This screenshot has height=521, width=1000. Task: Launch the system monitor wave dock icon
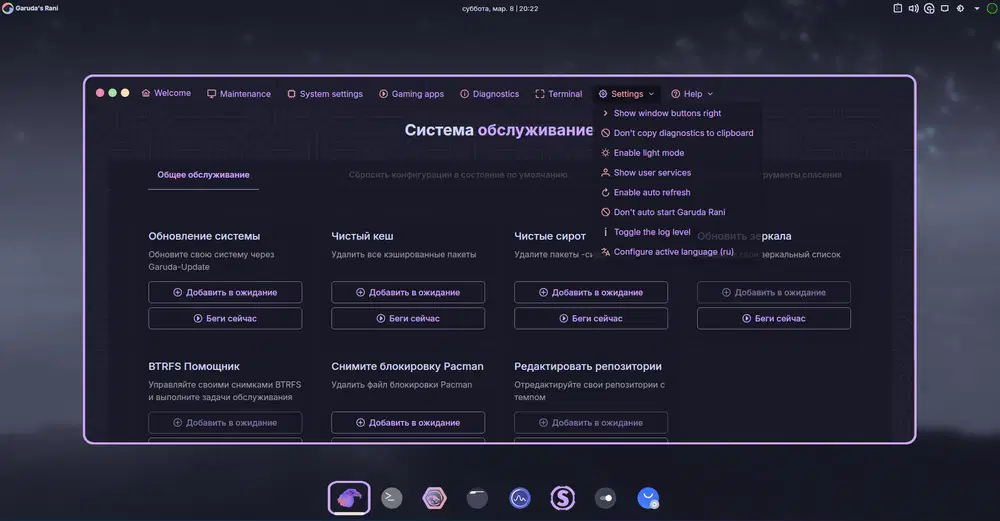pyautogui.click(x=520, y=498)
